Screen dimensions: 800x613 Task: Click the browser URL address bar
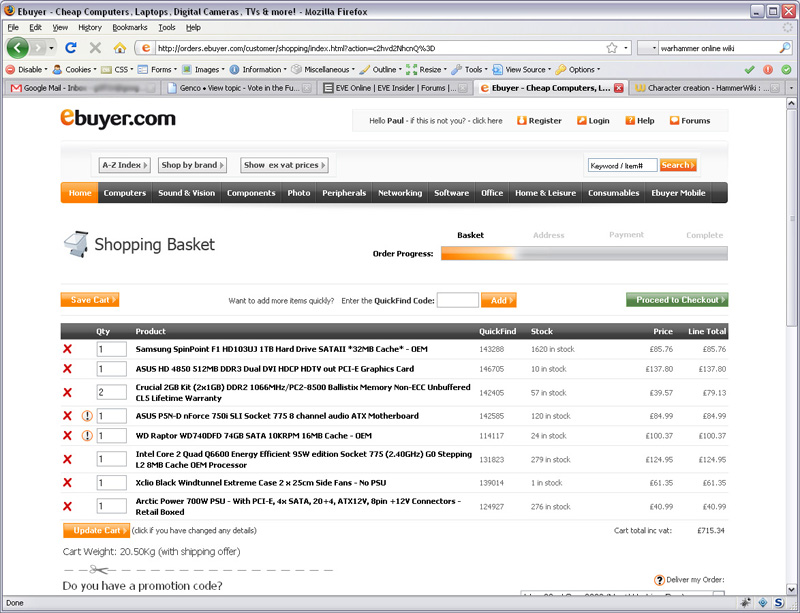coord(378,48)
